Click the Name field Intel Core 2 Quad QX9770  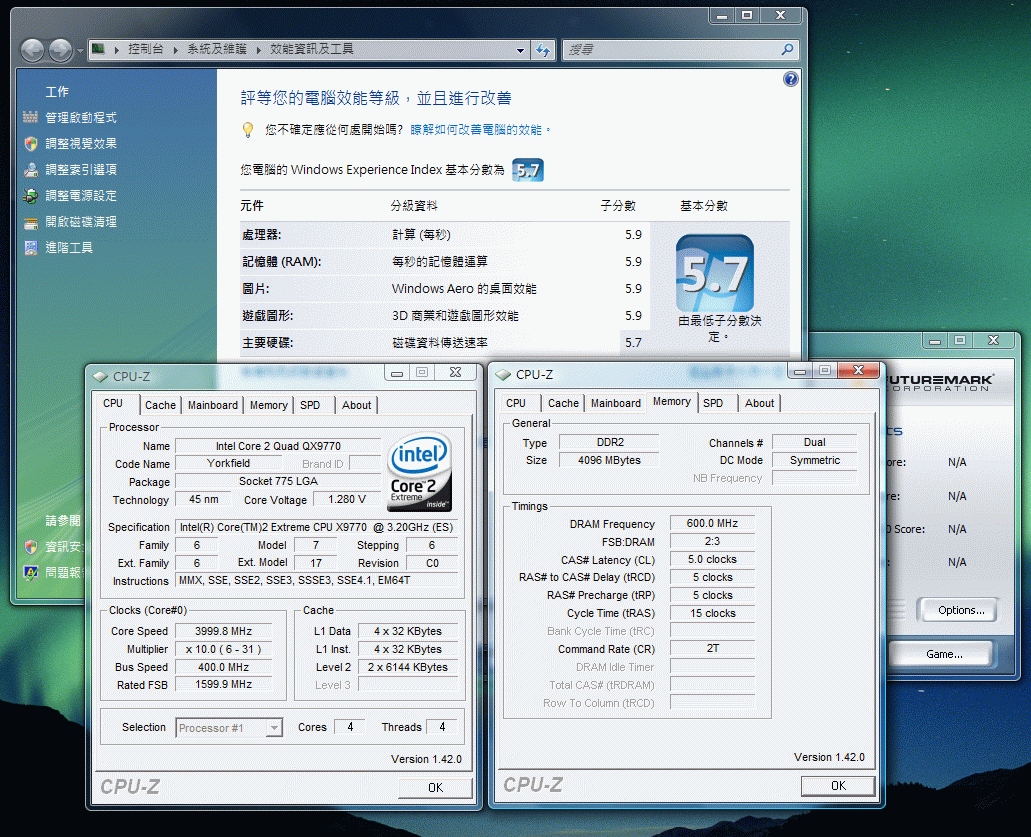(x=278, y=446)
